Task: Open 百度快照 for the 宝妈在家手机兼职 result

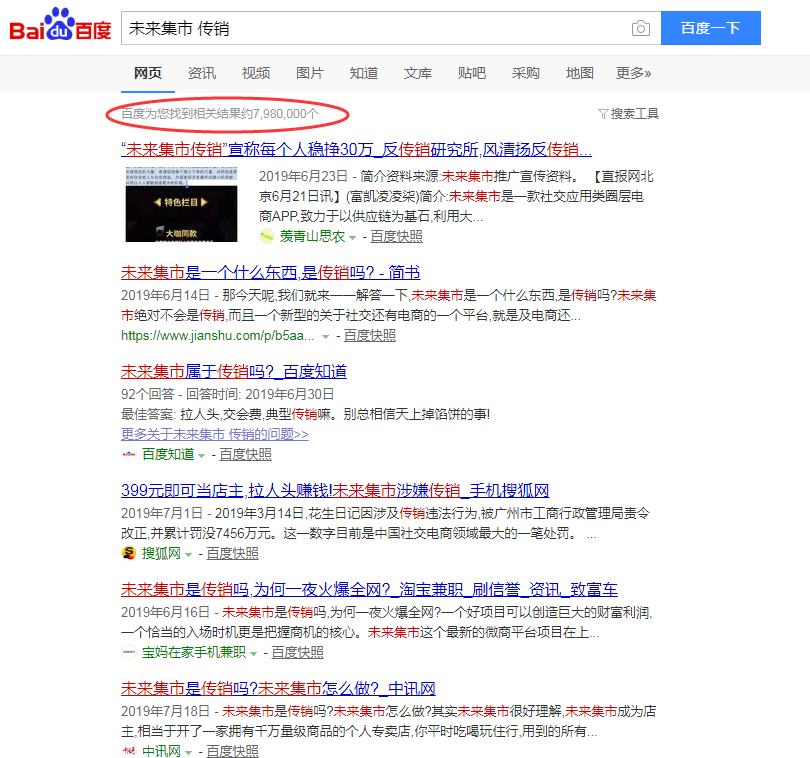Action: tap(298, 653)
